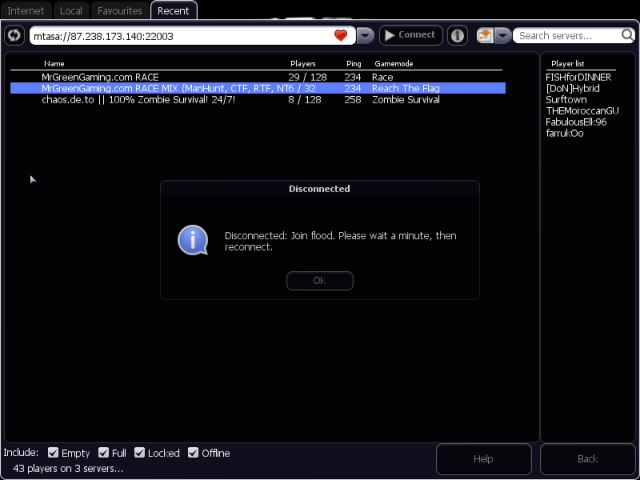Uncheck the Locked servers checkbox
This screenshot has height=480, width=640.
click(140, 453)
